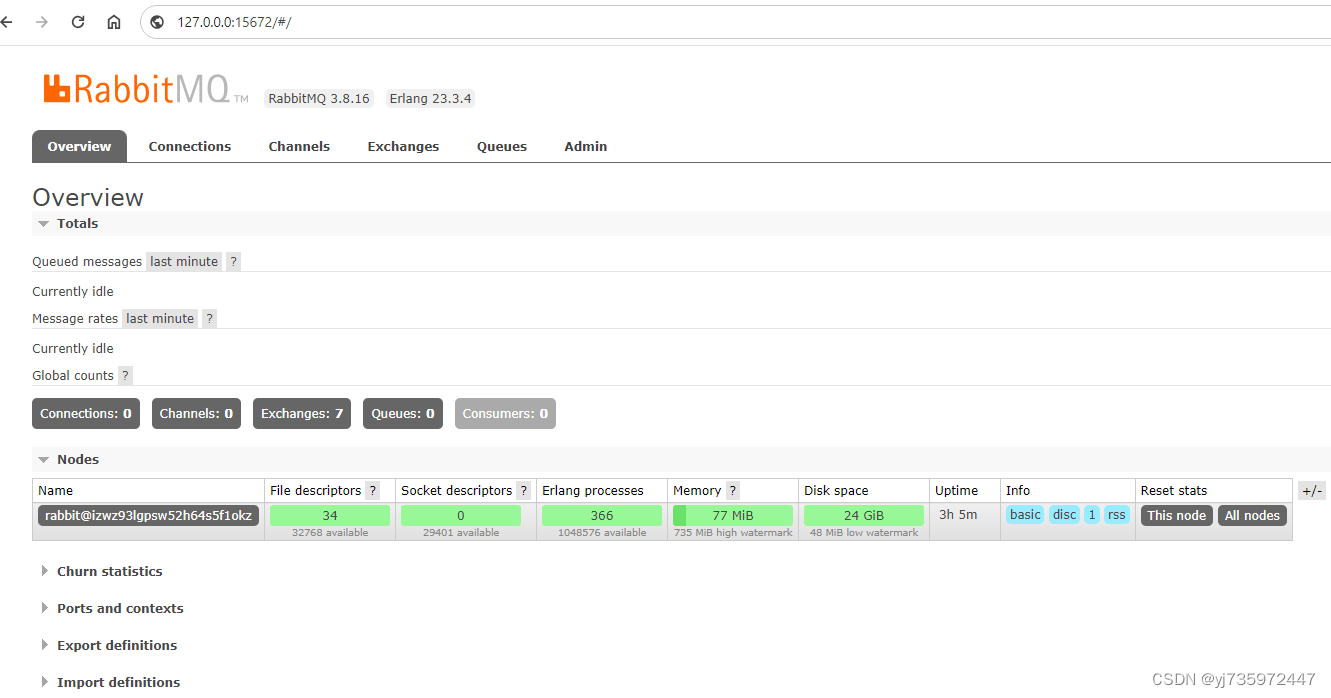Go to the Queues tab
The width and height of the screenshot is (1331, 698).
(x=502, y=146)
